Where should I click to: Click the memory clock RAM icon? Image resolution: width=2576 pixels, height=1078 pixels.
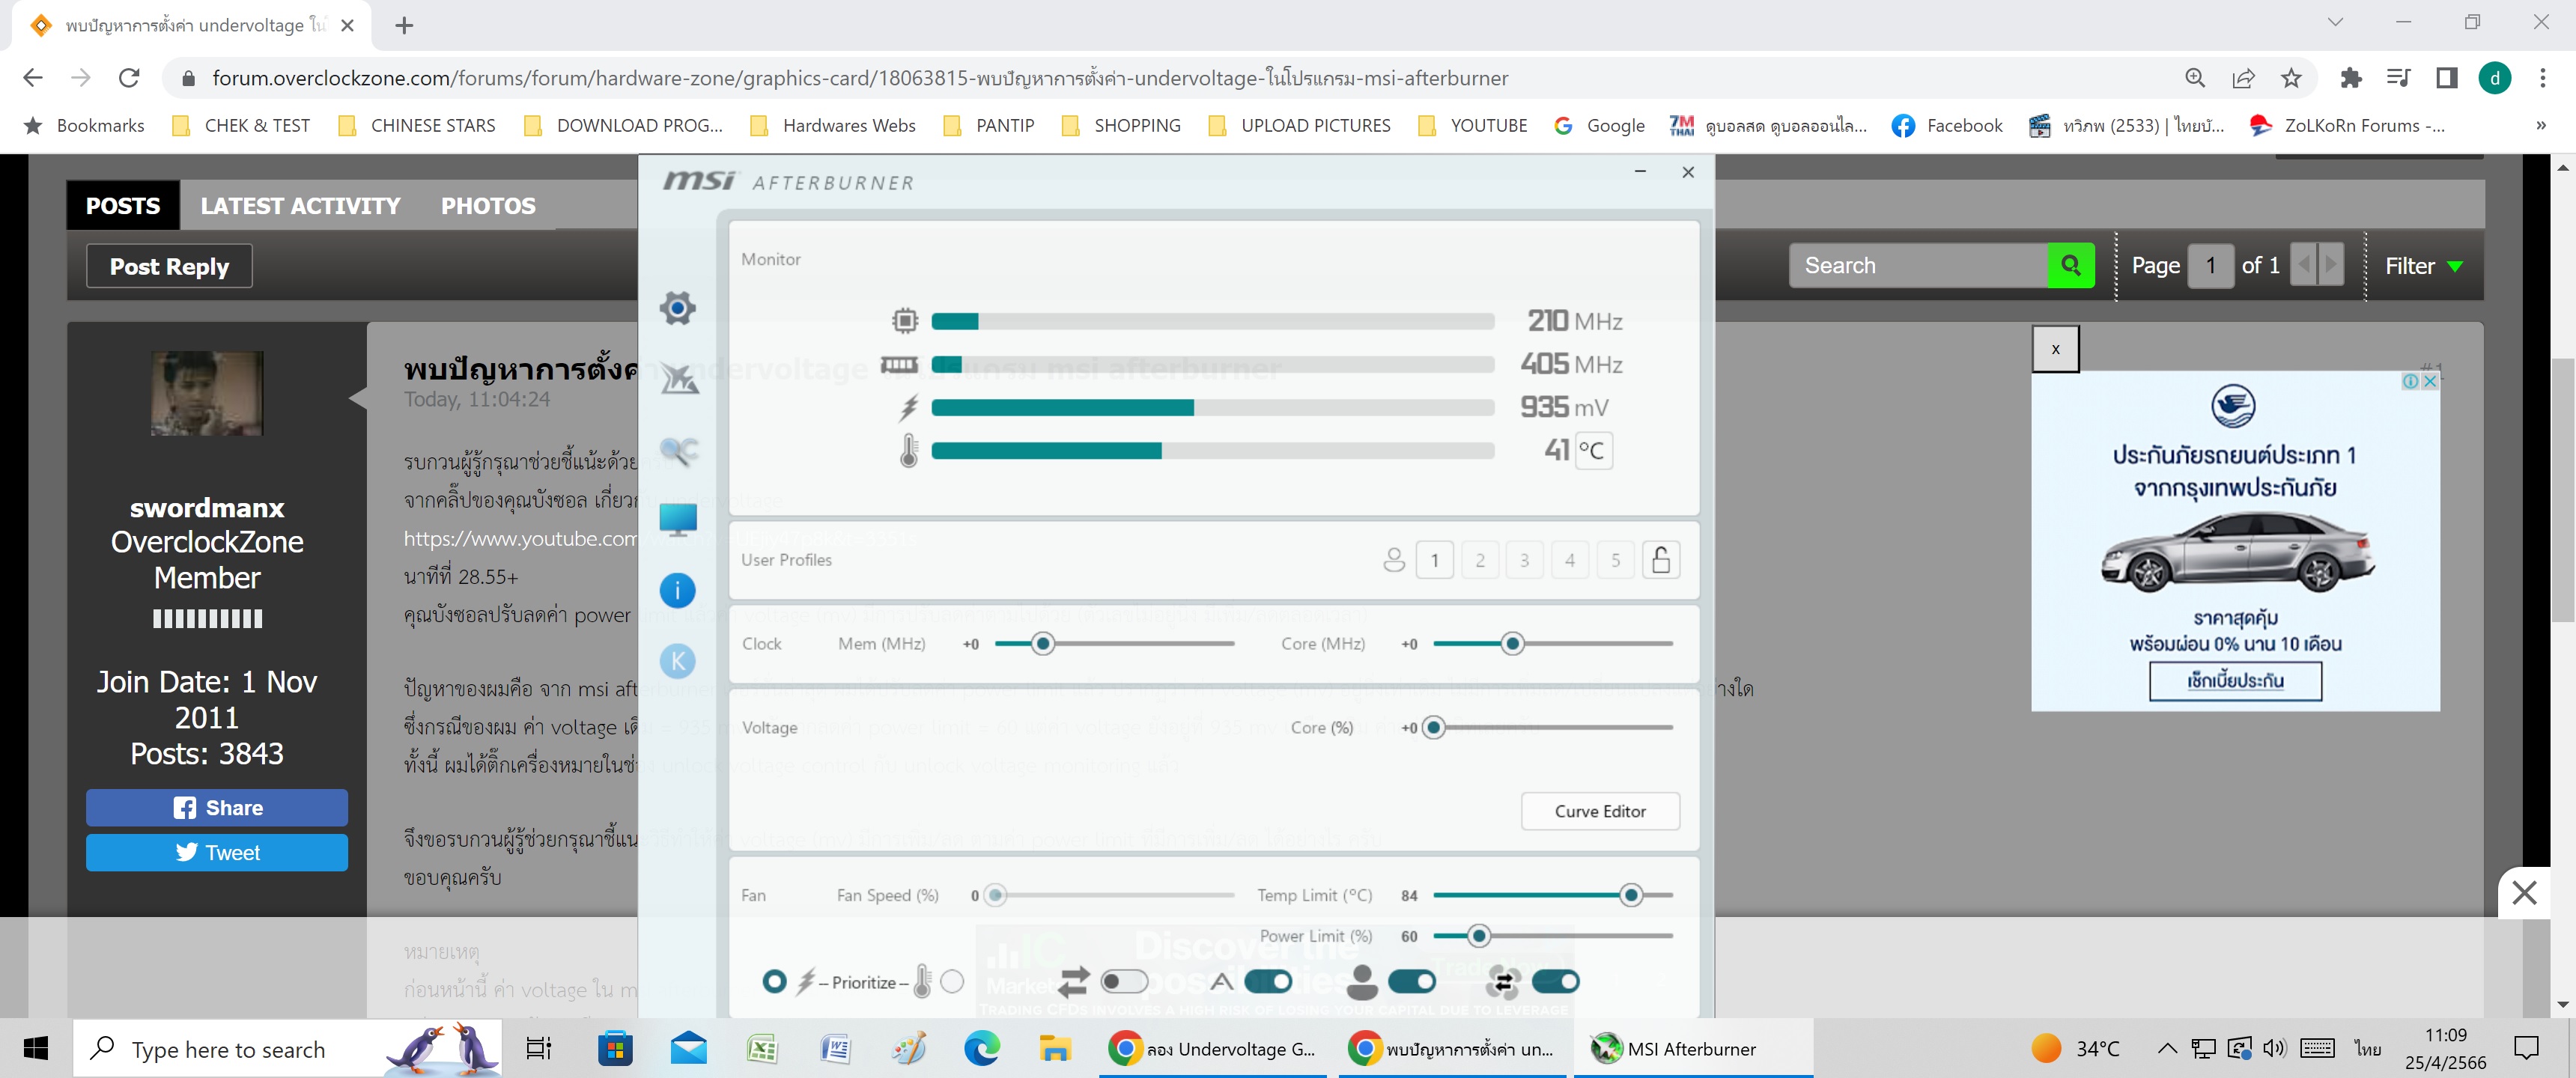[x=898, y=365]
